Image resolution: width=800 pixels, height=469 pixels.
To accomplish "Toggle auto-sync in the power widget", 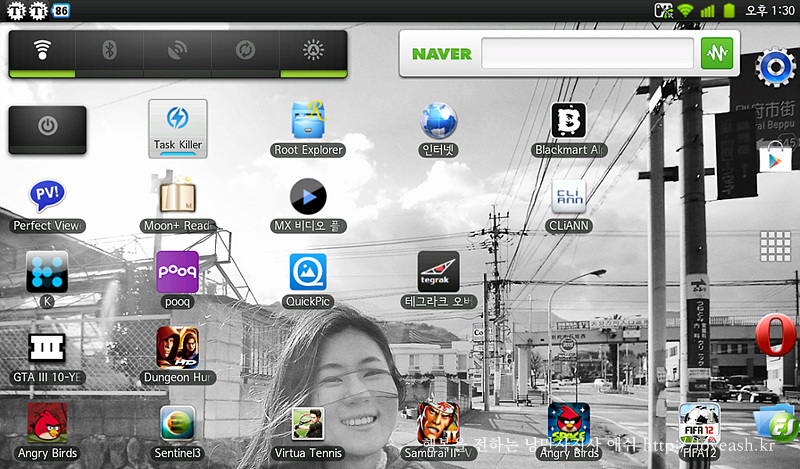I will coord(245,54).
